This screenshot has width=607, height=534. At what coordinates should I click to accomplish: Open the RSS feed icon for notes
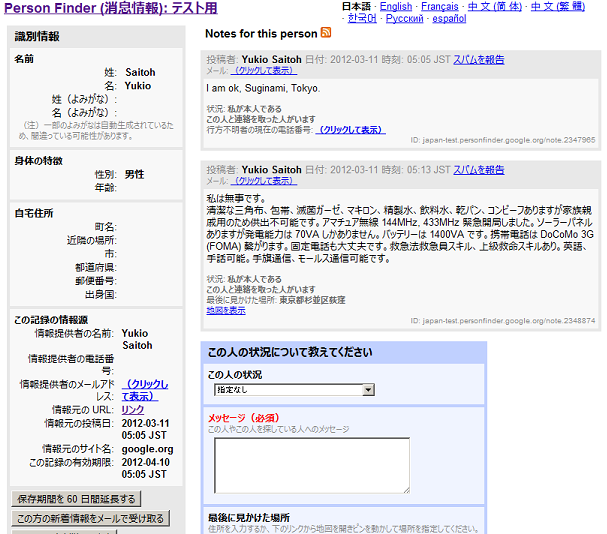click(326, 33)
